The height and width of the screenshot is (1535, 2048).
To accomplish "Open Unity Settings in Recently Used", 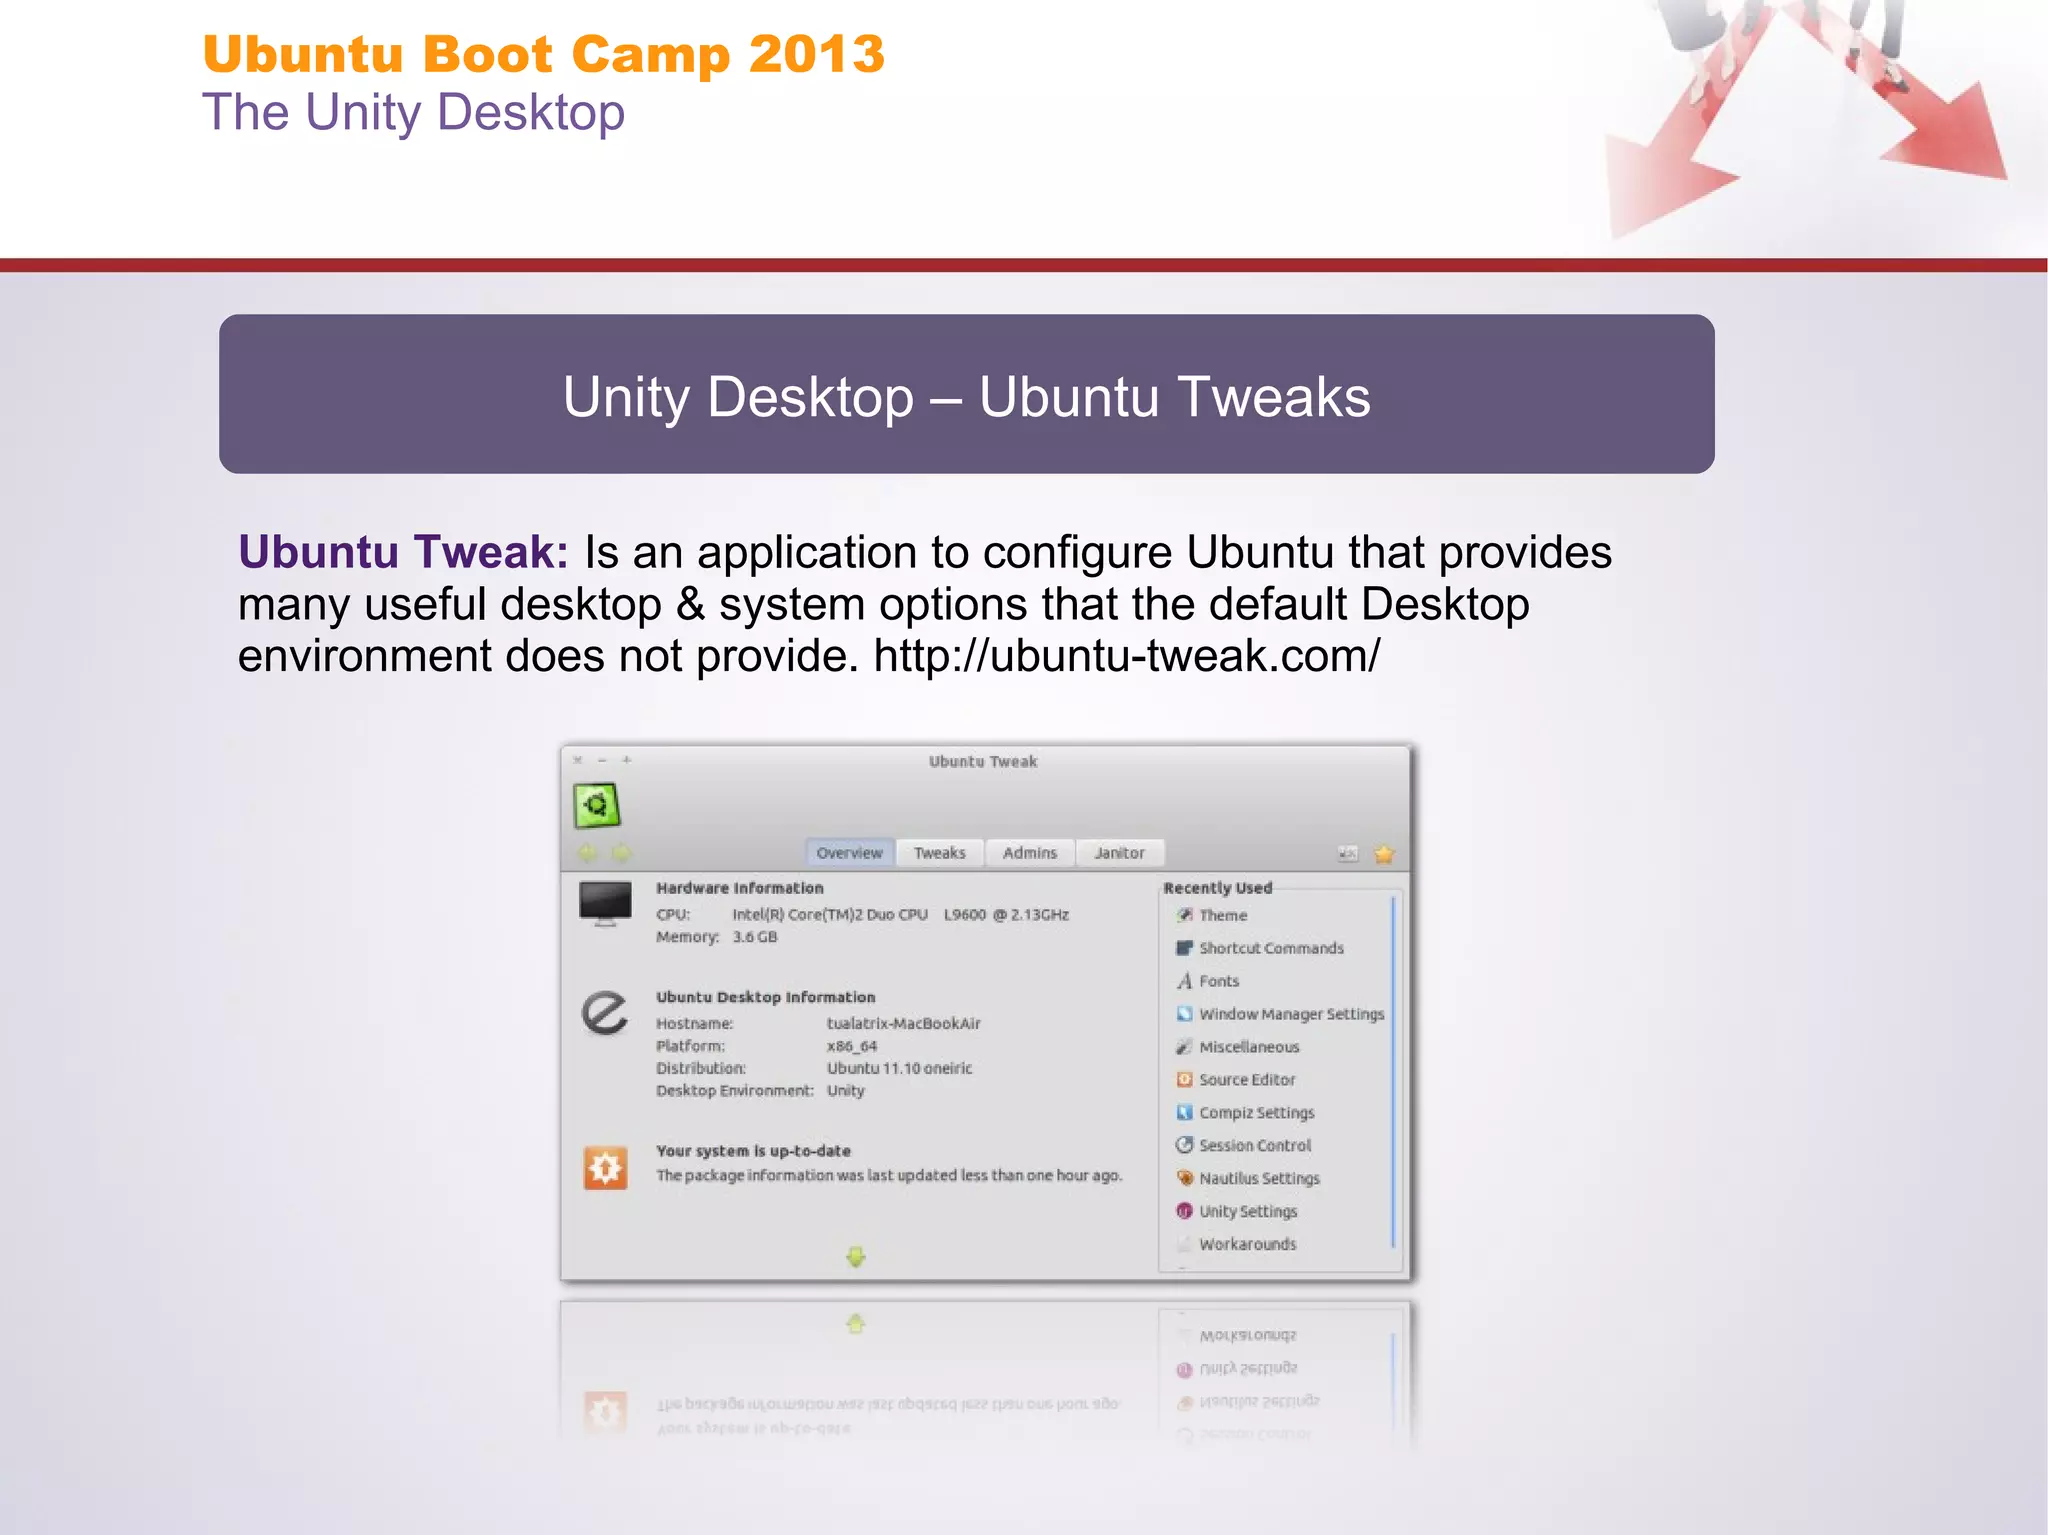I will 1247,1211.
